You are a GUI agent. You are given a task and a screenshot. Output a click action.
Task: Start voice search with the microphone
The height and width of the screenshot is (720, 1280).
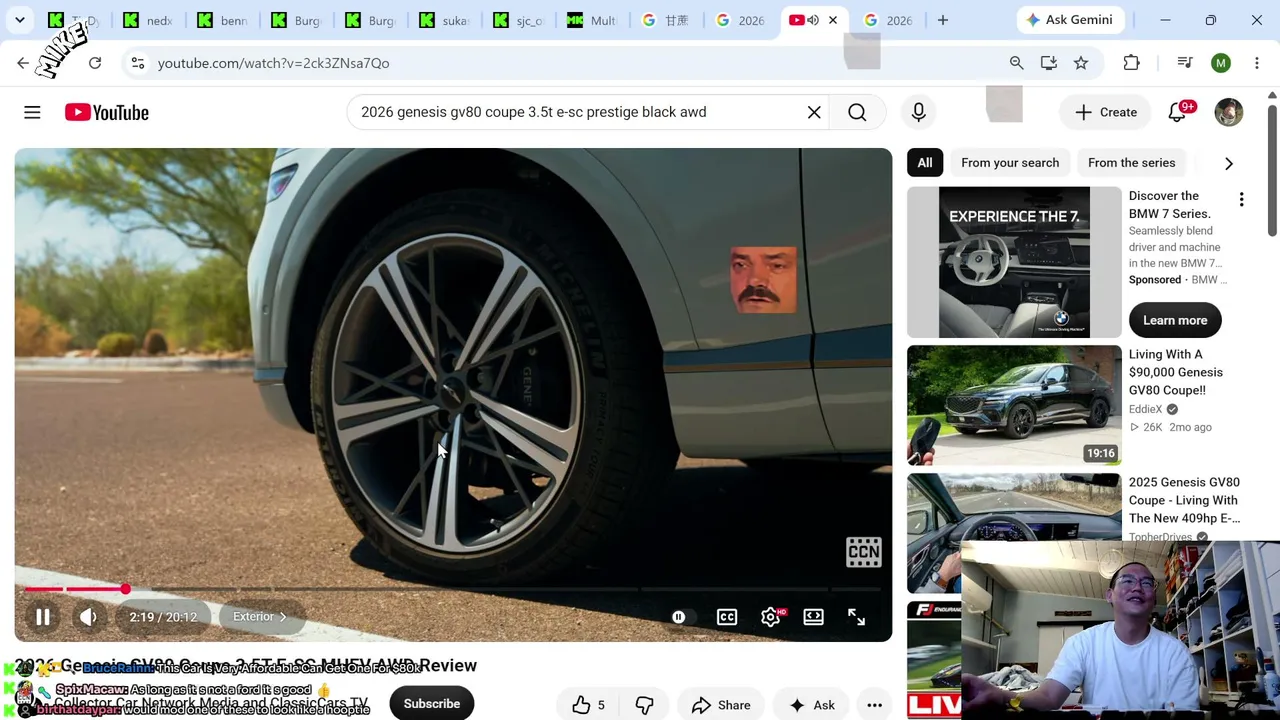919,112
